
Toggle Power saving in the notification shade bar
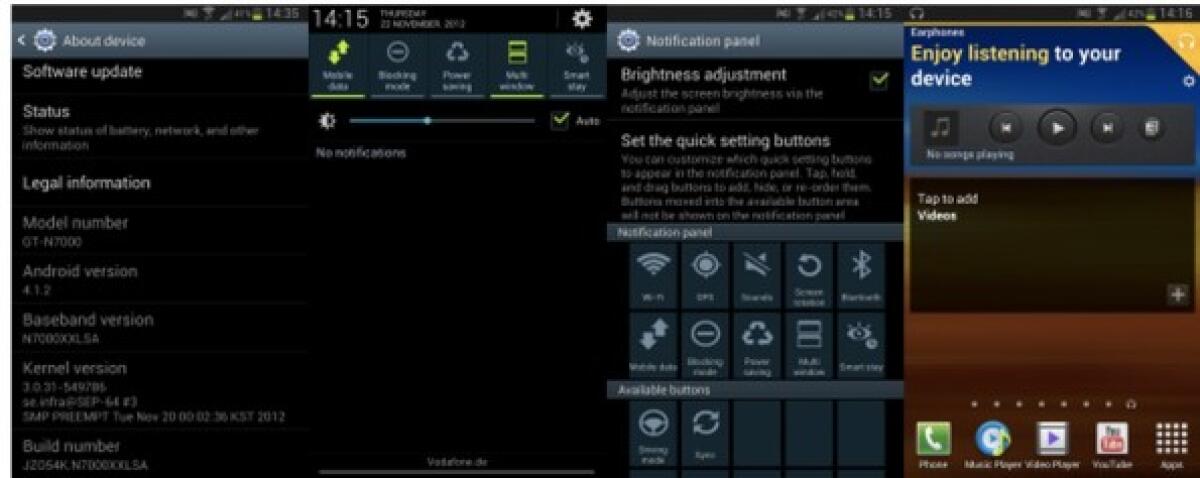click(456, 65)
